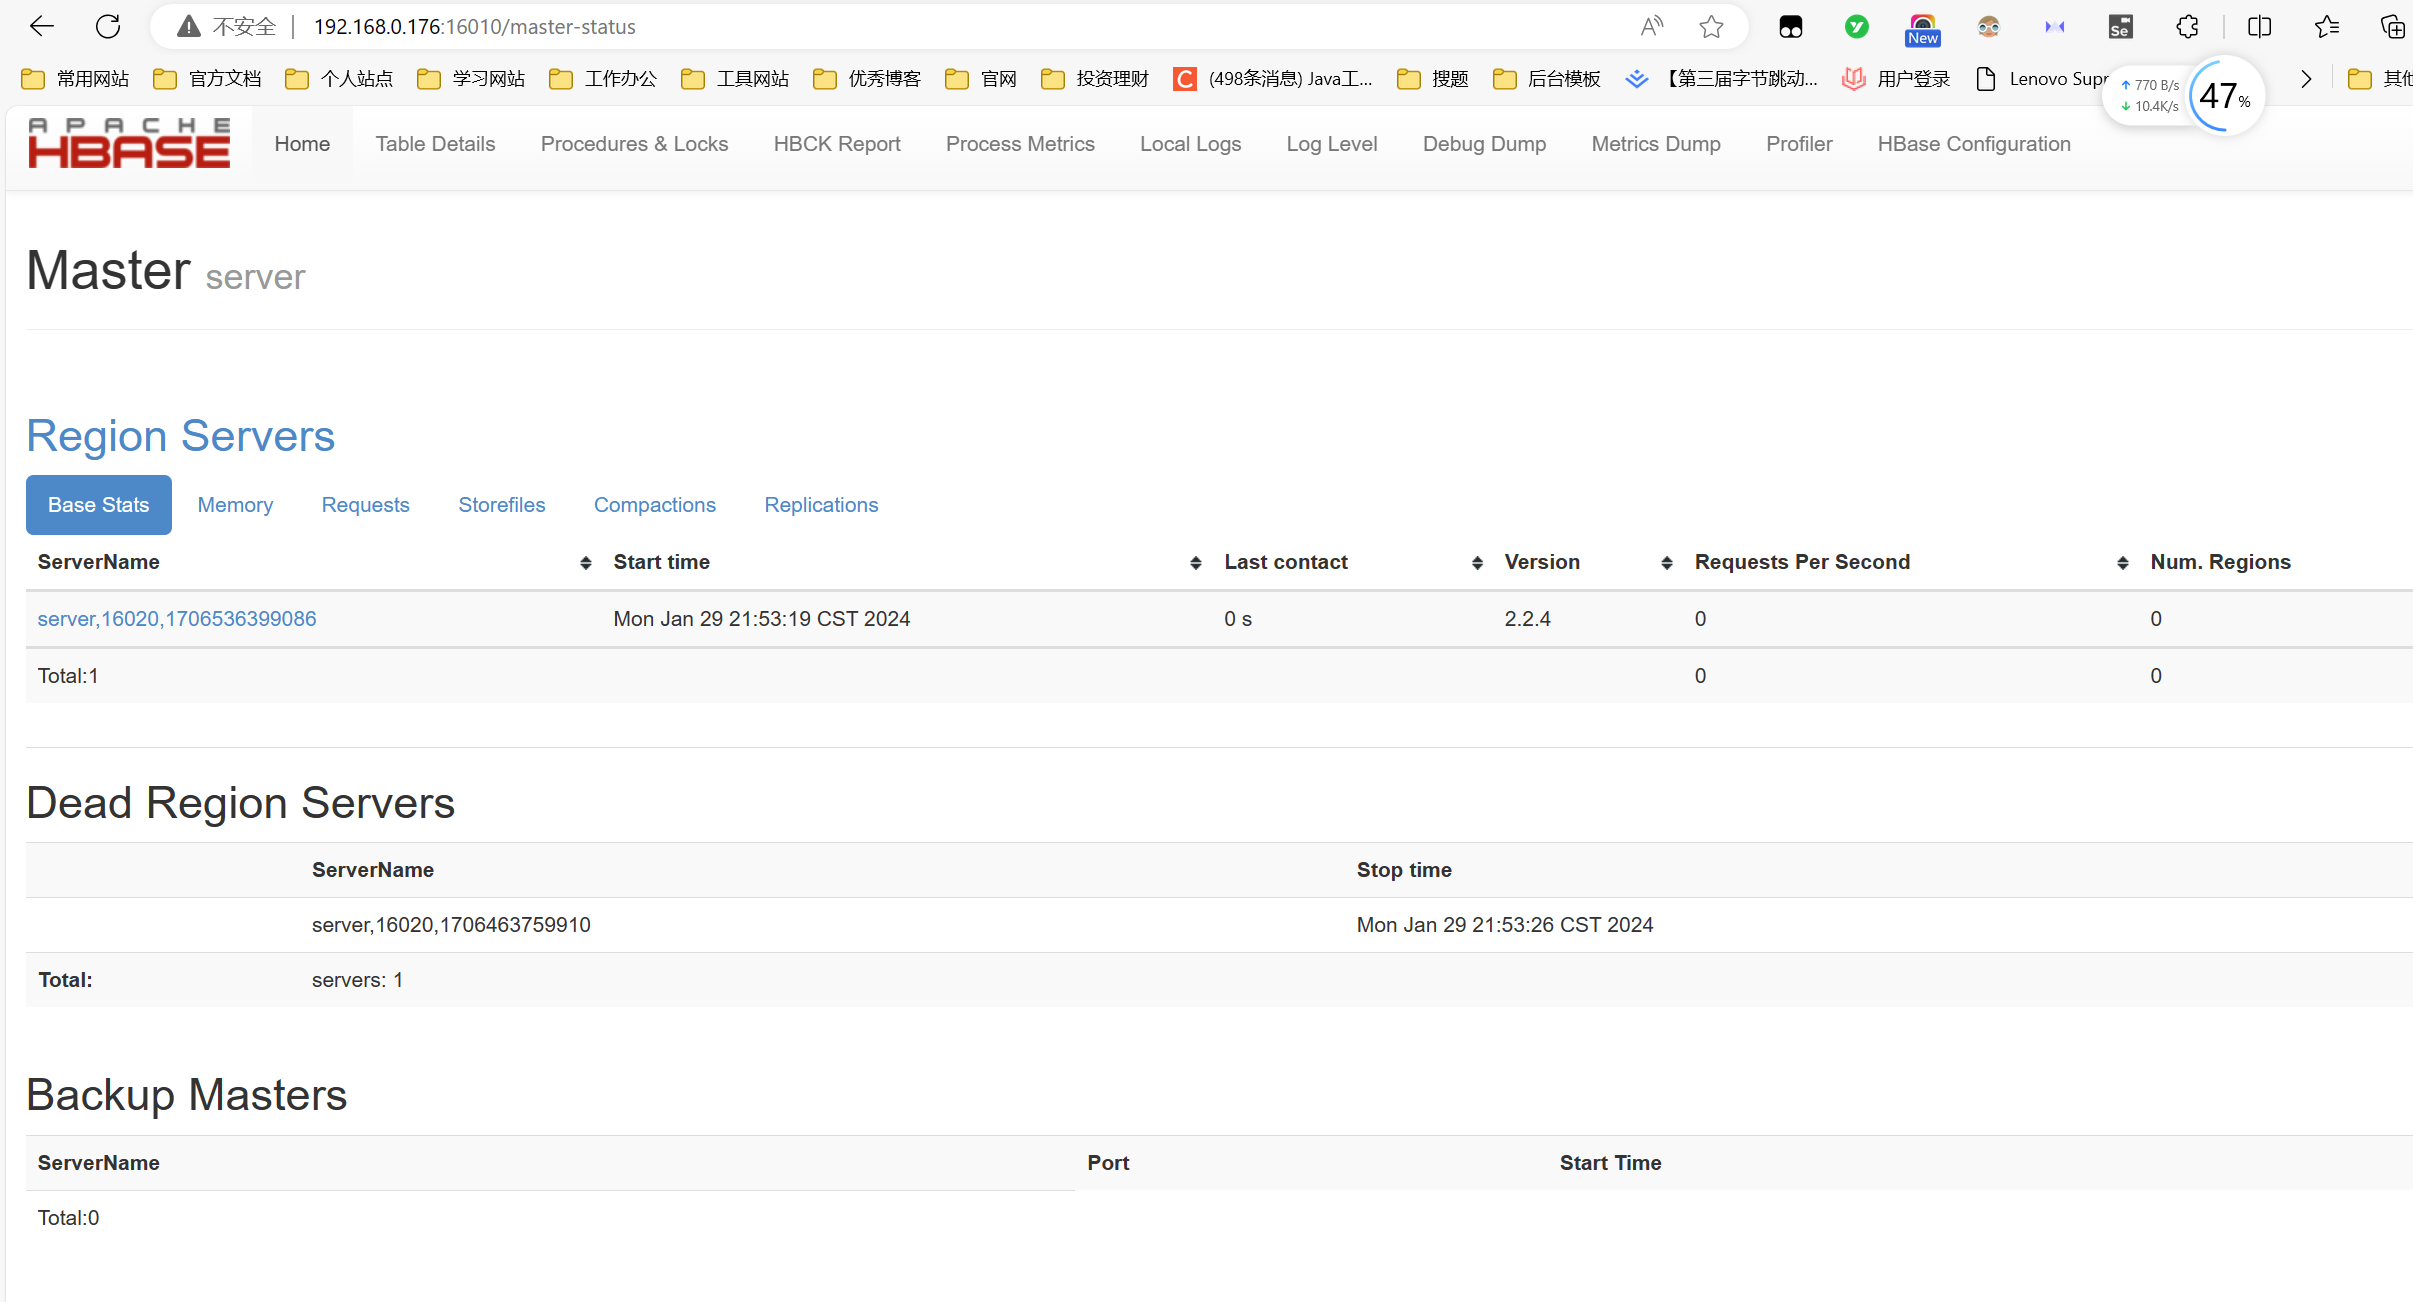Image resolution: width=2413 pixels, height=1302 pixels.
Task: Switch to the Compactions tab
Action: tap(655, 505)
